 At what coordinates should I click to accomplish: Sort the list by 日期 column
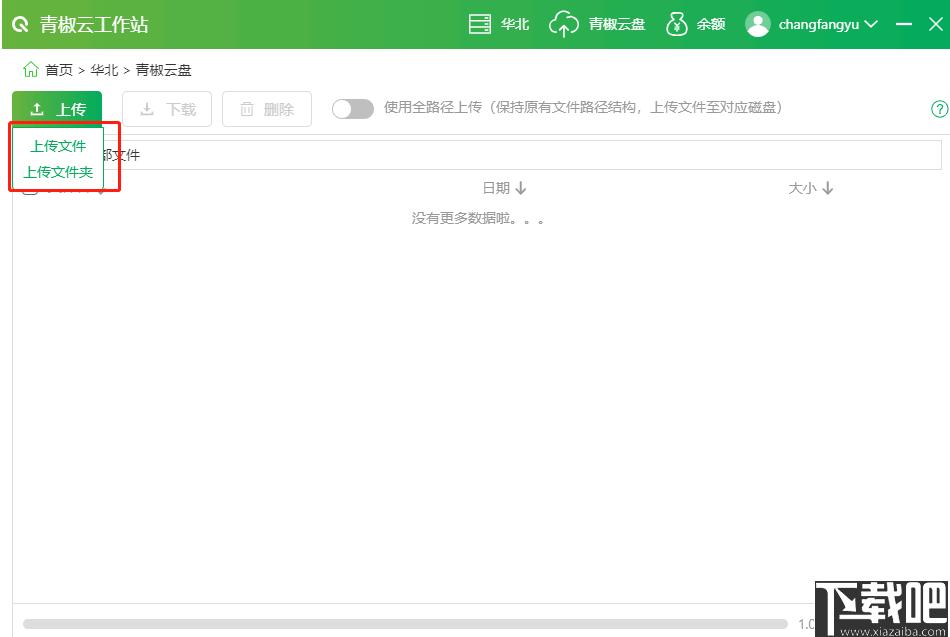click(x=504, y=188)
